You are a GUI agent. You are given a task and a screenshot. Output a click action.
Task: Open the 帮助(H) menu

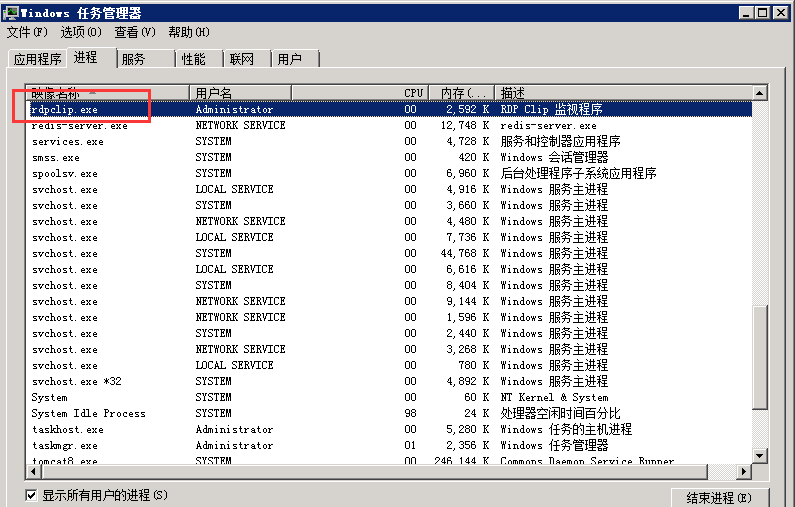coord(189,32)
